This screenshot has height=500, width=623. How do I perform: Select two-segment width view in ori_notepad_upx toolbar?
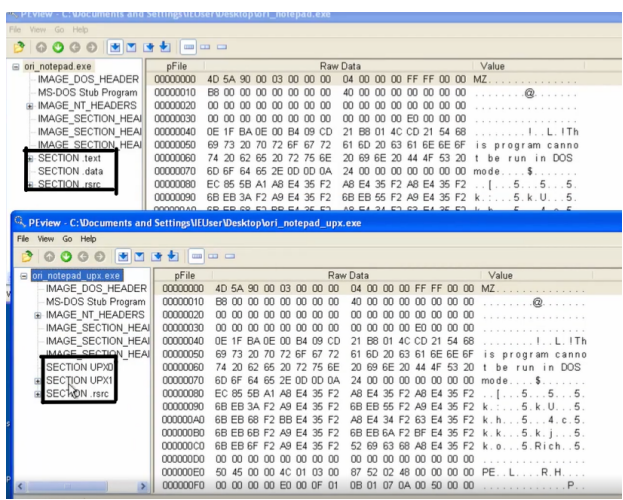(x=213, y=256)
